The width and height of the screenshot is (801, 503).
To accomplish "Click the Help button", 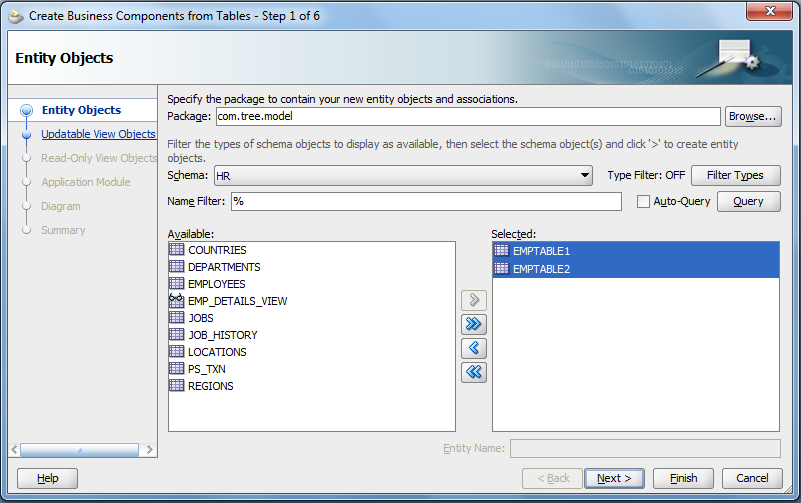I will 48,478.
